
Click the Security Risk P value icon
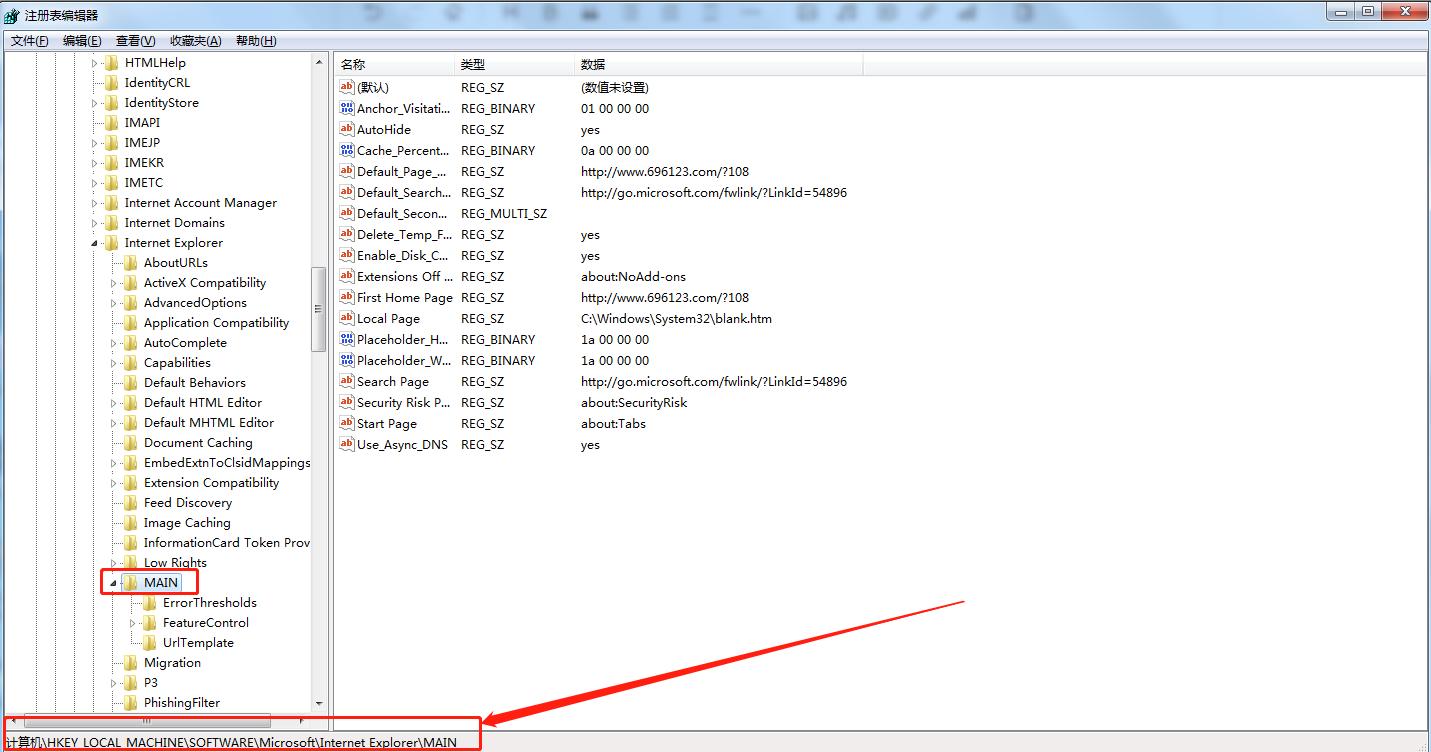[347, 402]
